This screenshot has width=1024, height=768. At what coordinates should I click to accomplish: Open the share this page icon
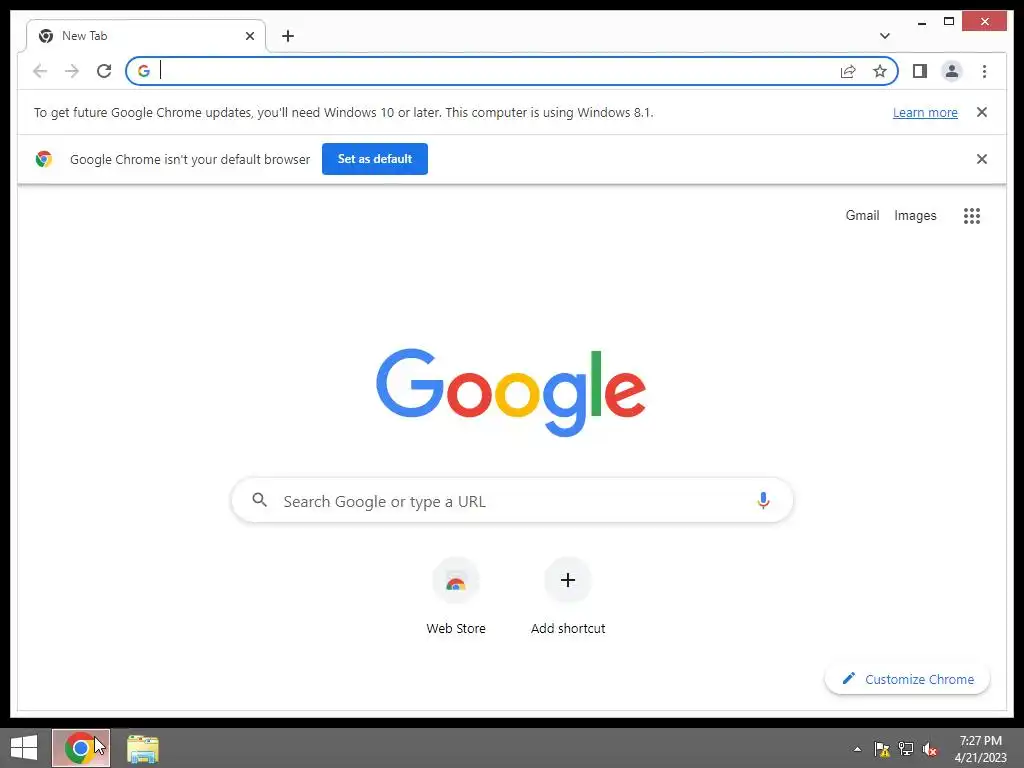click(x=848, y=71)
